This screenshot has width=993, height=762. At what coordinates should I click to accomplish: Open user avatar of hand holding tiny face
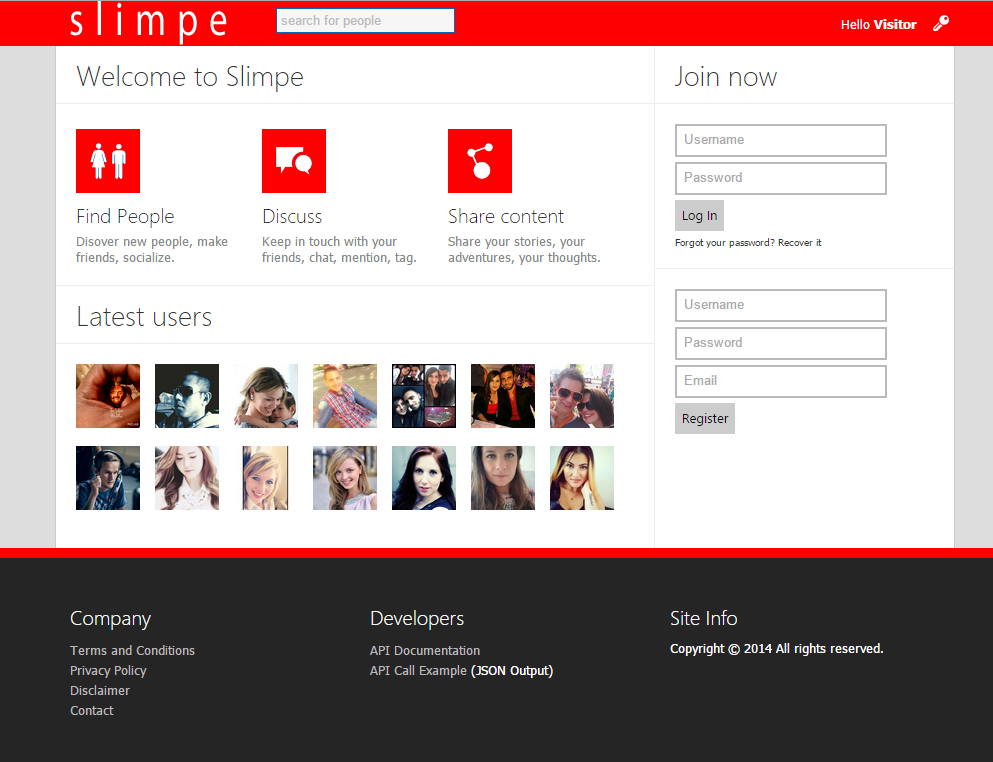108,396
